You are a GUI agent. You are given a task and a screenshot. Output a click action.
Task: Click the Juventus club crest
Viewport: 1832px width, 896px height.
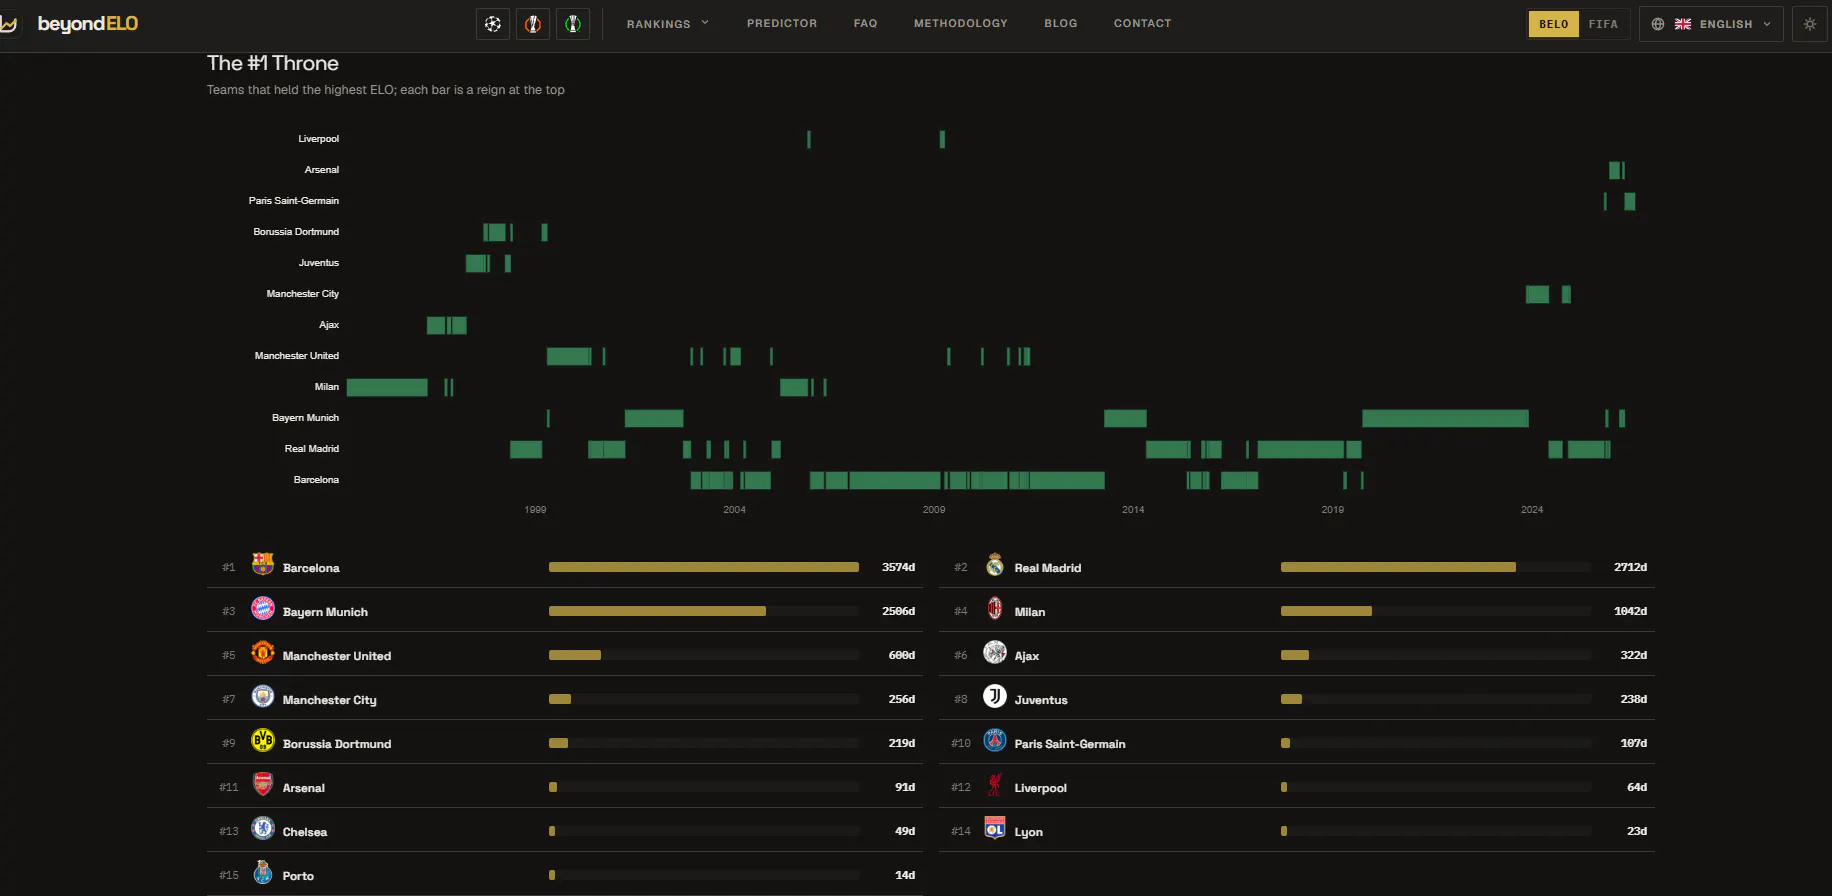(x=995, y=697)
